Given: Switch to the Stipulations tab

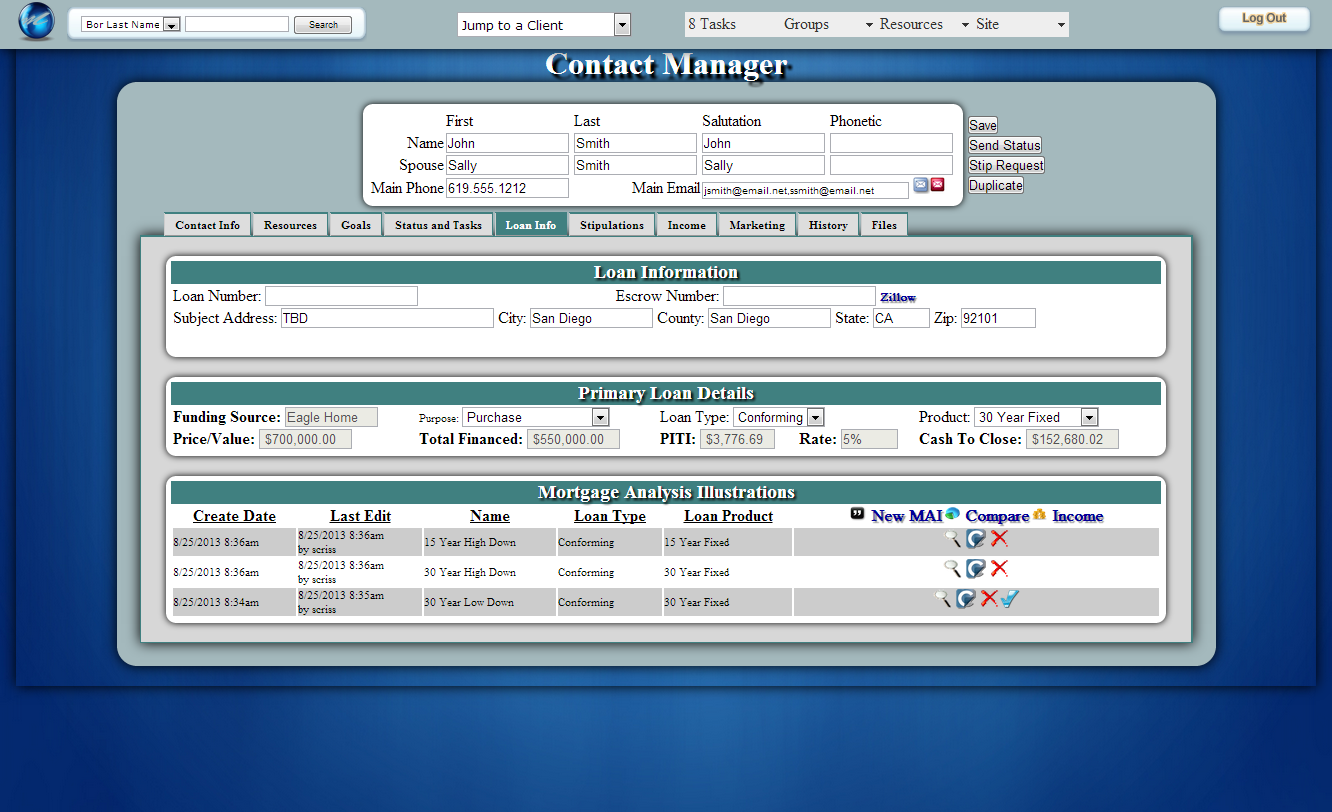Looking at the screenshot, I should (x=612, y=225).
